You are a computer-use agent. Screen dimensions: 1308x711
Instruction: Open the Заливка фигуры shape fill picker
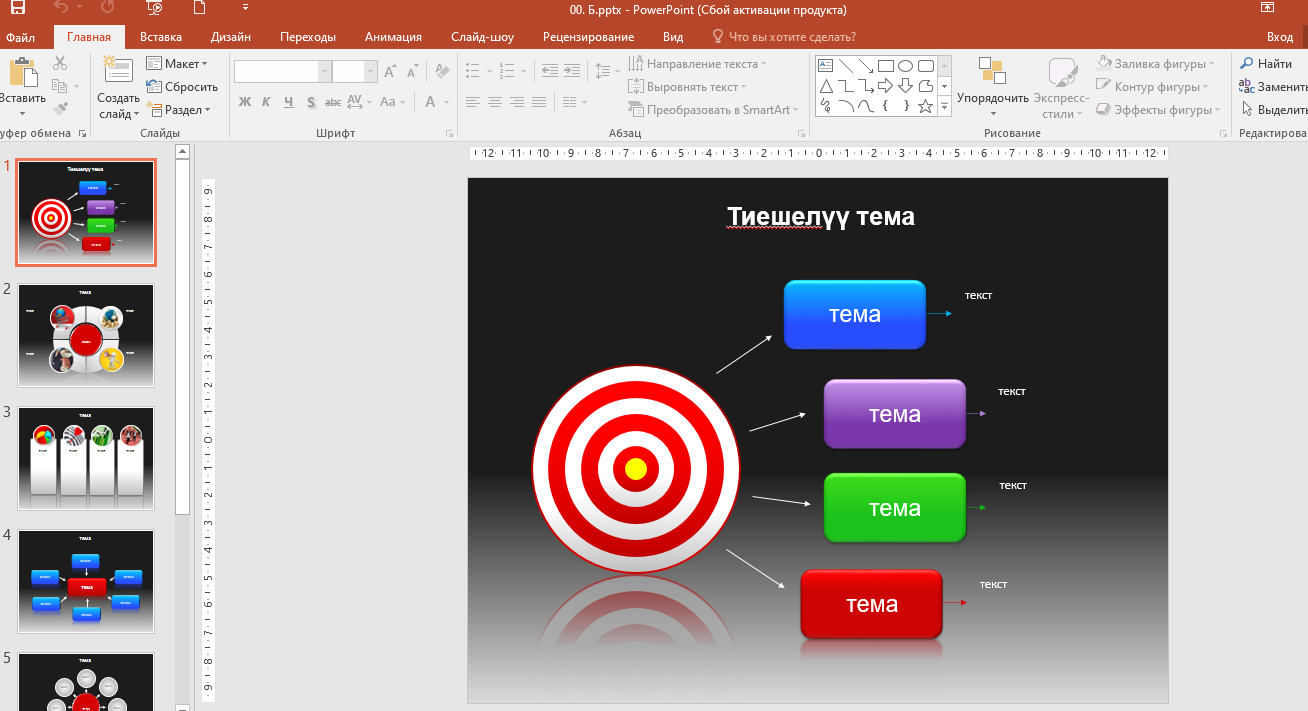[x=1156, y=64]
